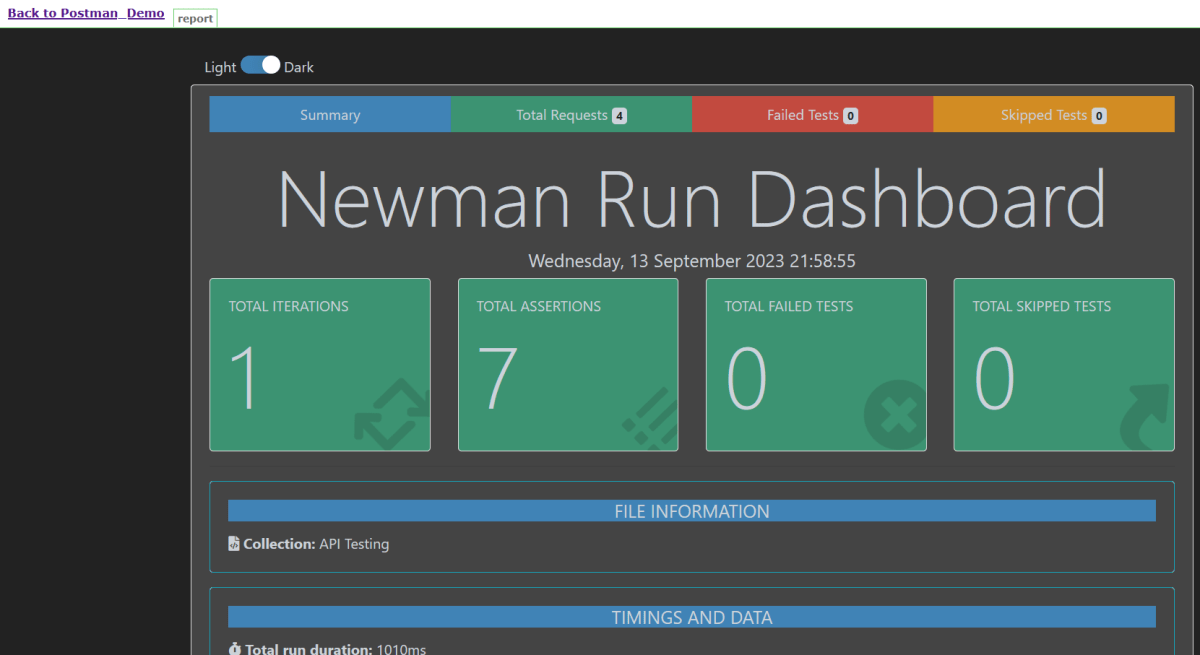Click the Light label next to the switch

point(220,67)
